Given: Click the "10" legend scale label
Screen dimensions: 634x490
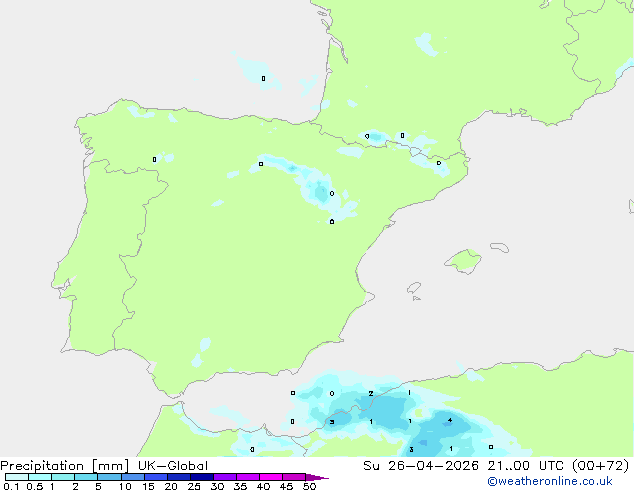Looking at the screenshot, I should tap(125, 486).
